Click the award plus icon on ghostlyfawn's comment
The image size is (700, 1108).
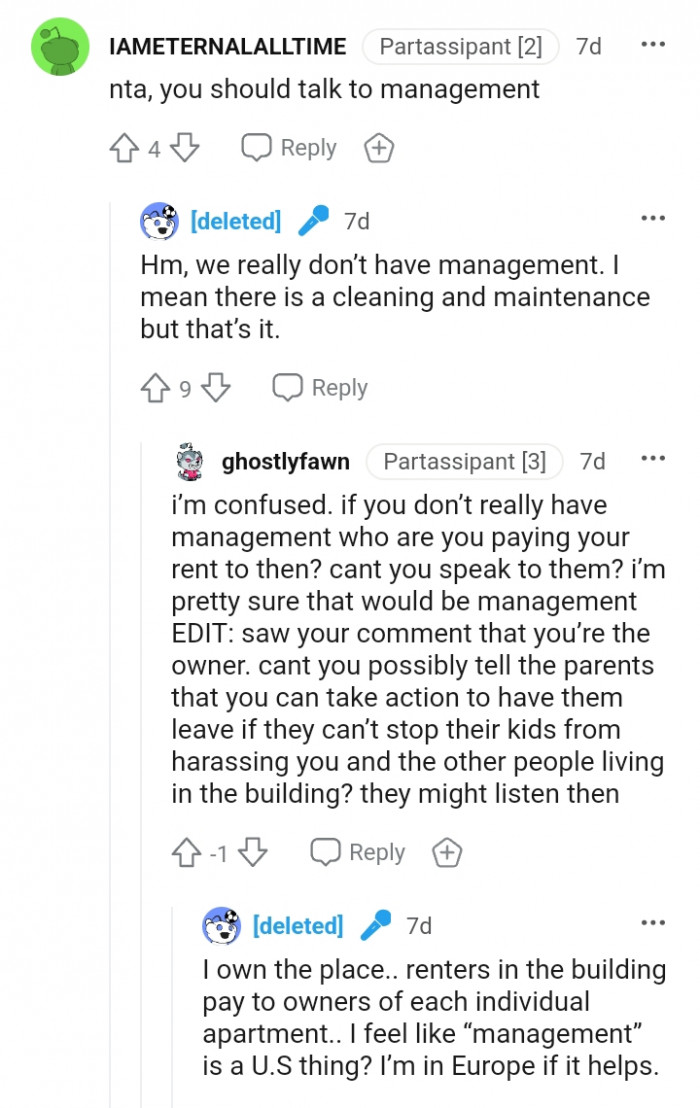click(x=447, y=852)
